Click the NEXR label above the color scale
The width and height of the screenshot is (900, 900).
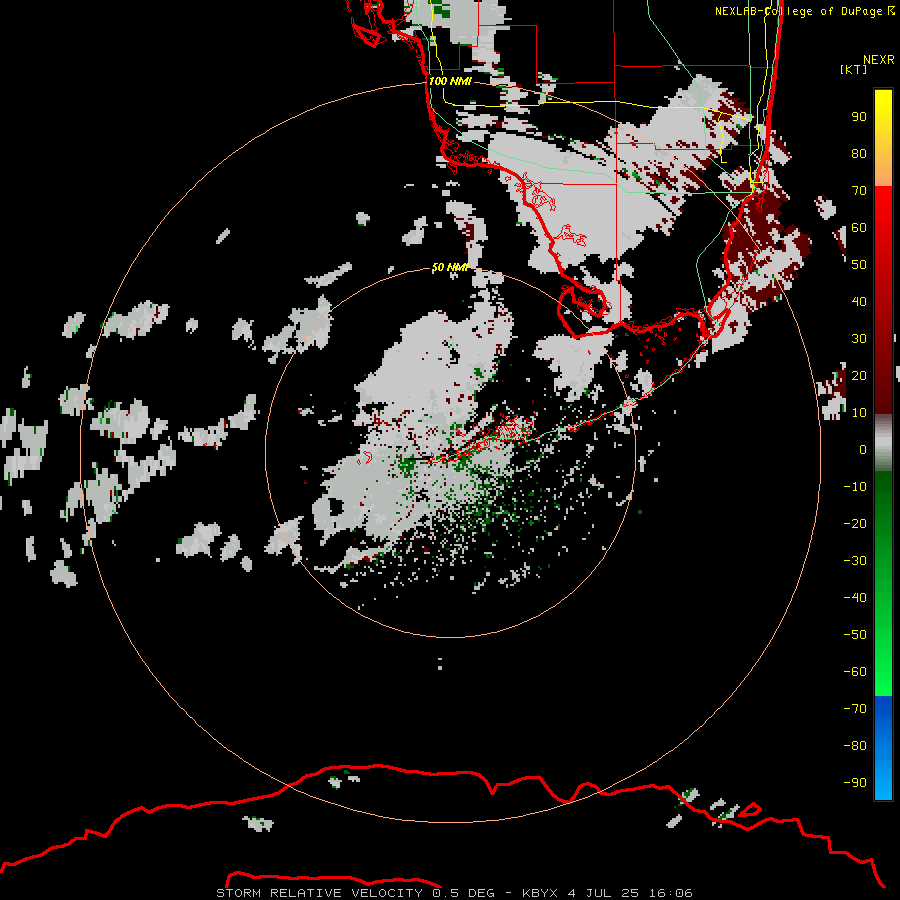(879, 60)
